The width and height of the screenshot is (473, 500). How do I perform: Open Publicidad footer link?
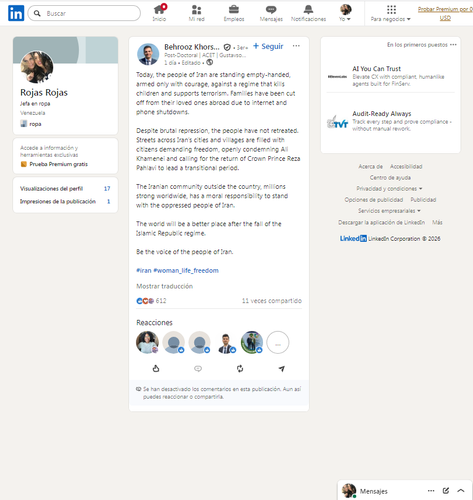click(x=423, y=200)
